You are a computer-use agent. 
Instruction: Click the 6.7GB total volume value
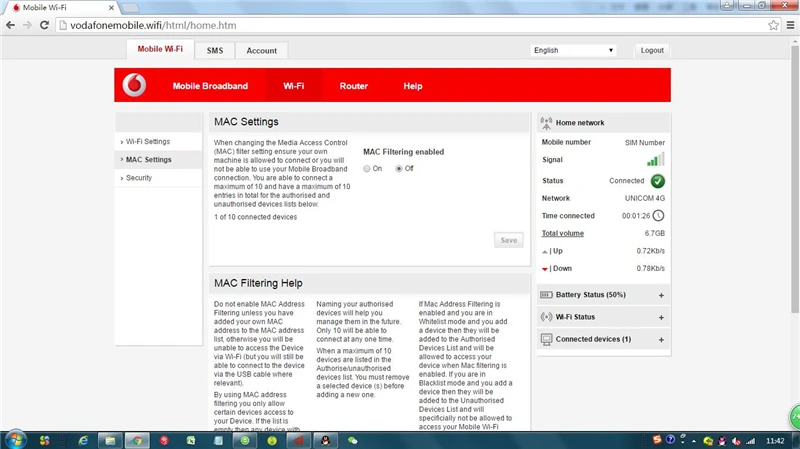coord(655,233)
